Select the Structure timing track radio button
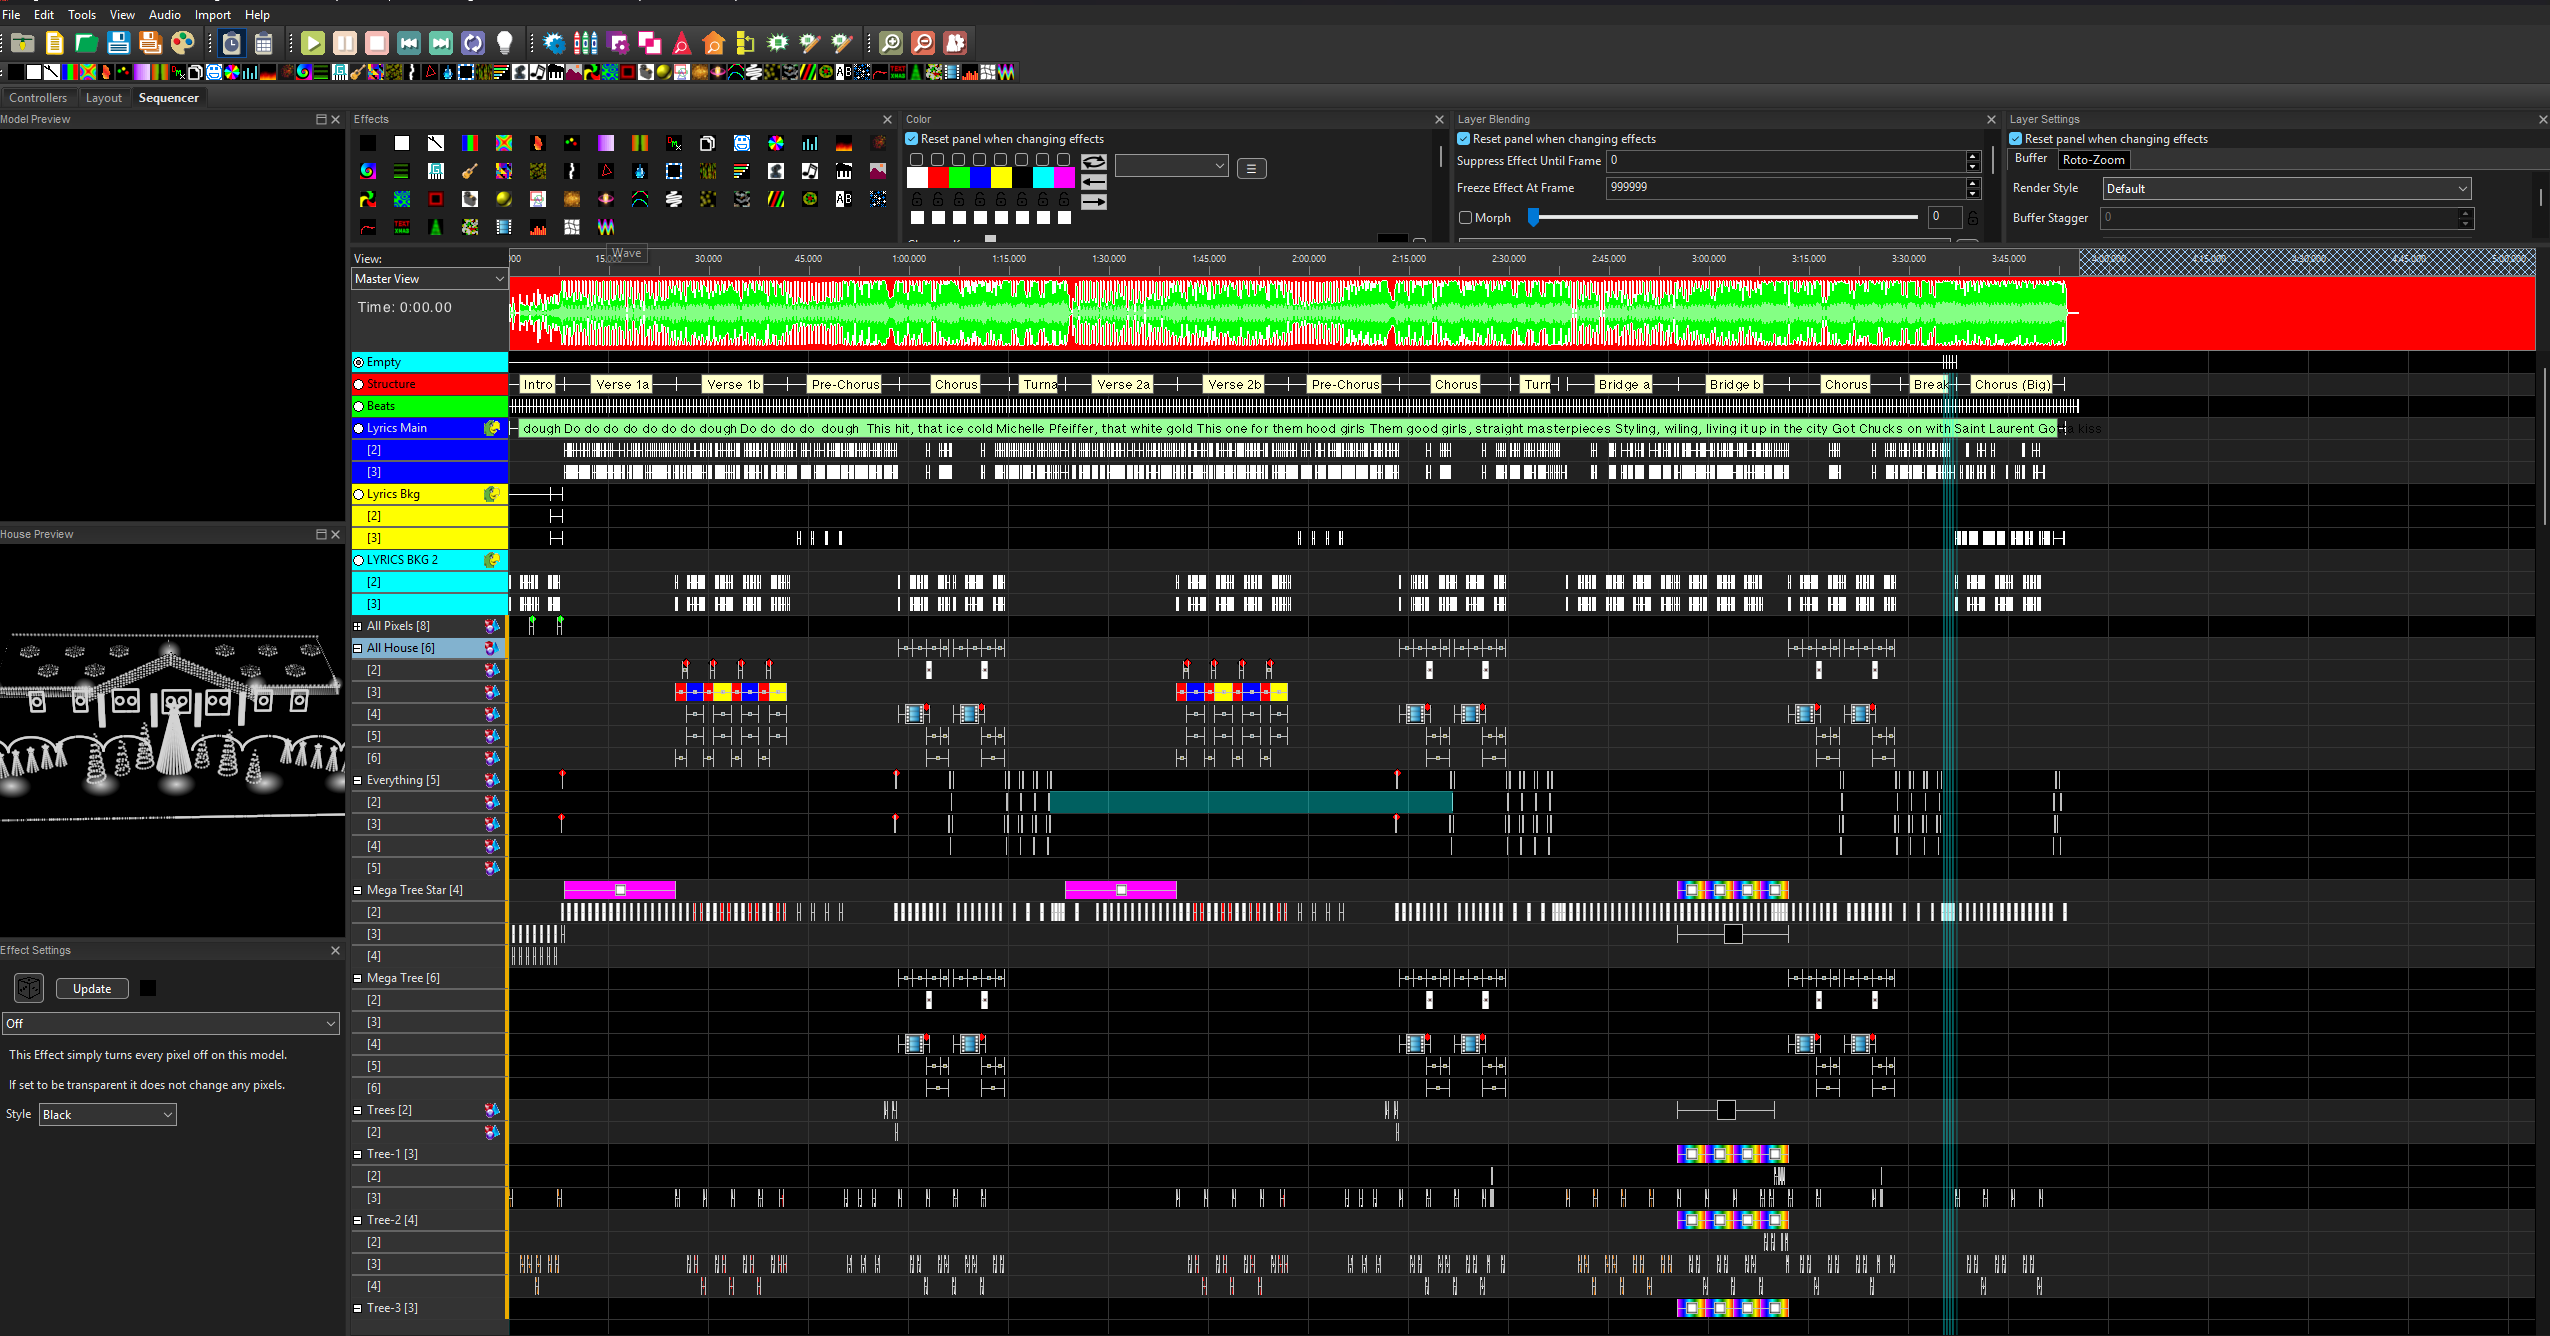Viewport: 2550px width, 1336px height. (x=359, y=384)
